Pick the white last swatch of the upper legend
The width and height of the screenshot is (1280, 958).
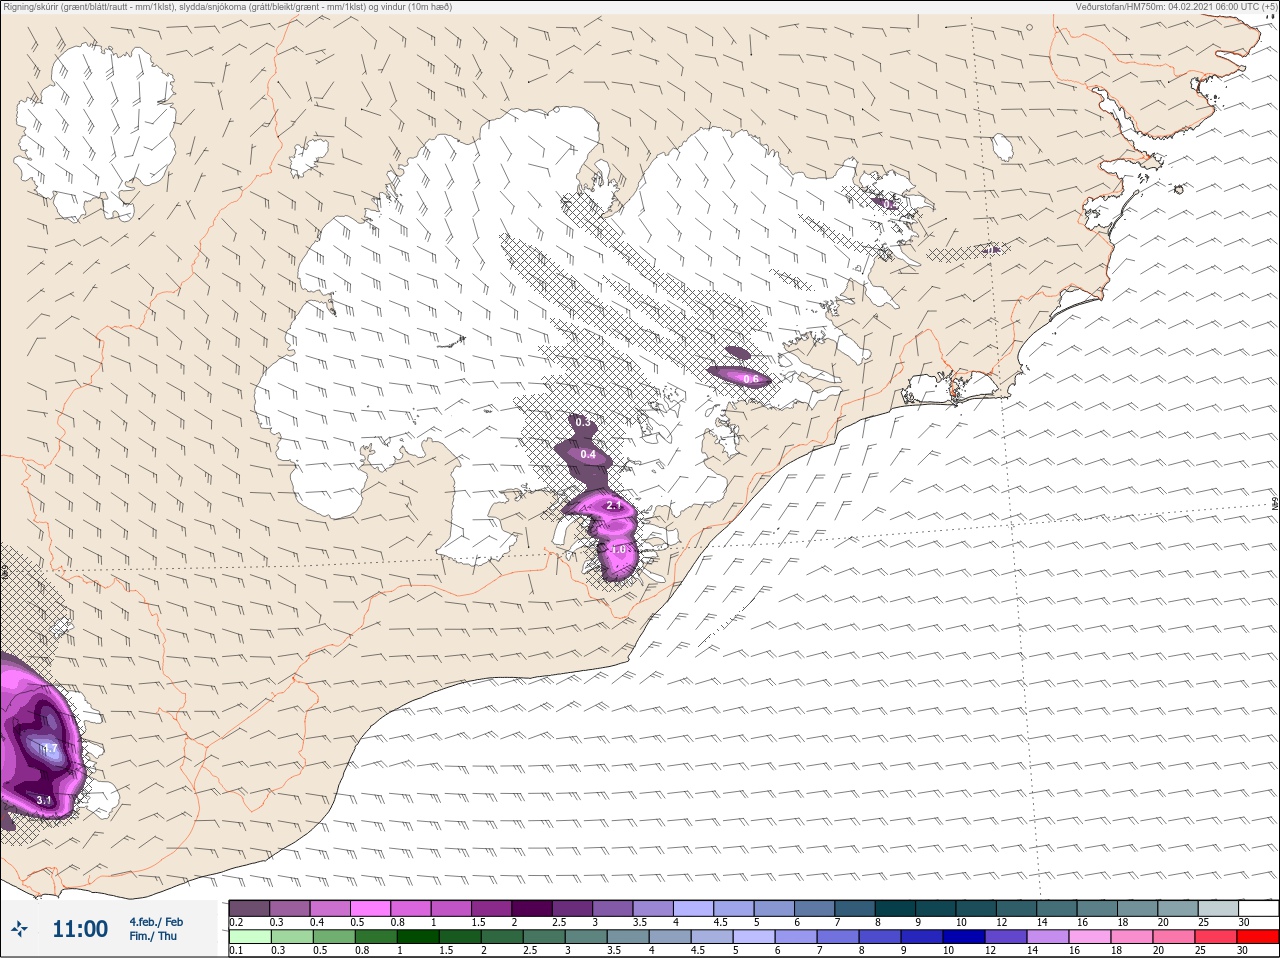click(1258, 908)
